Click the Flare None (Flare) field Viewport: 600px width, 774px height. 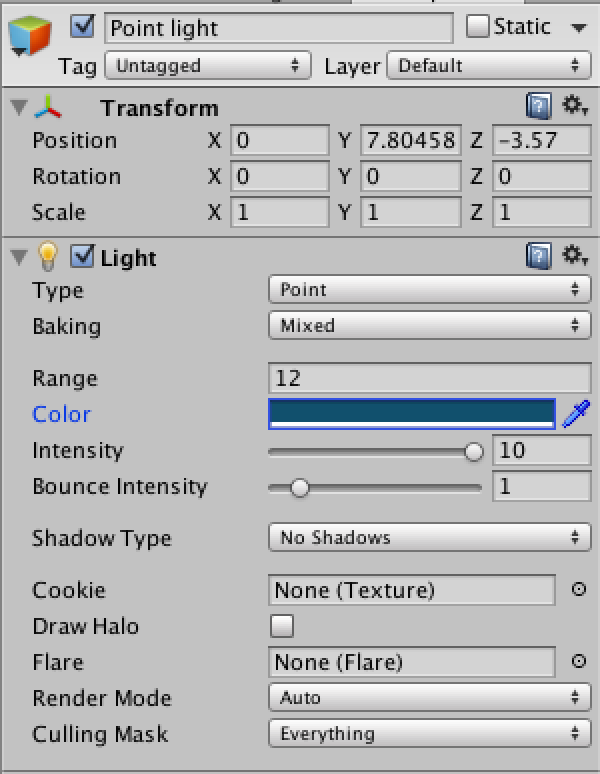coord(412,662)
